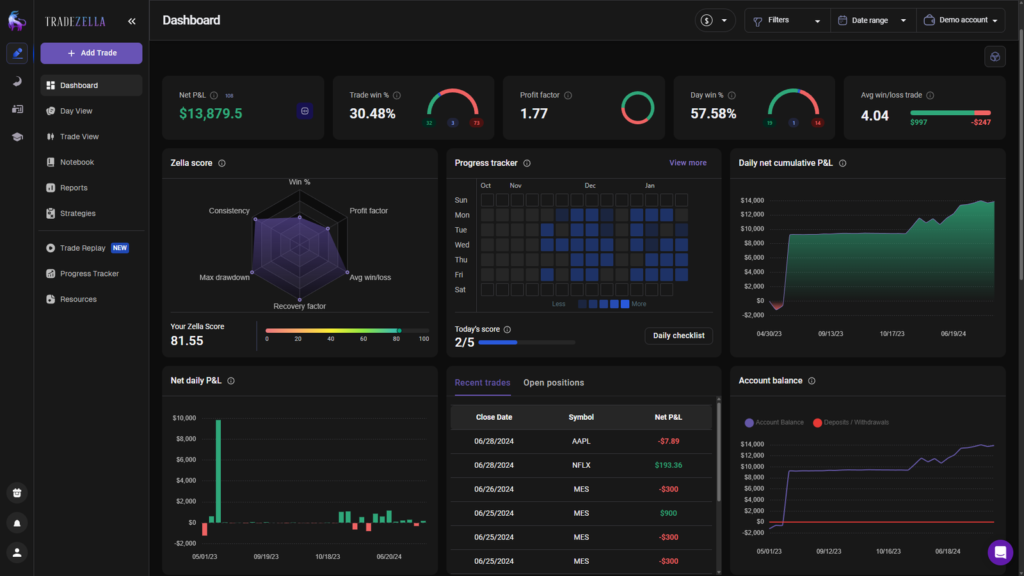Toggle Deposits / Withdrawals legend series

click(x=853, y=422)
